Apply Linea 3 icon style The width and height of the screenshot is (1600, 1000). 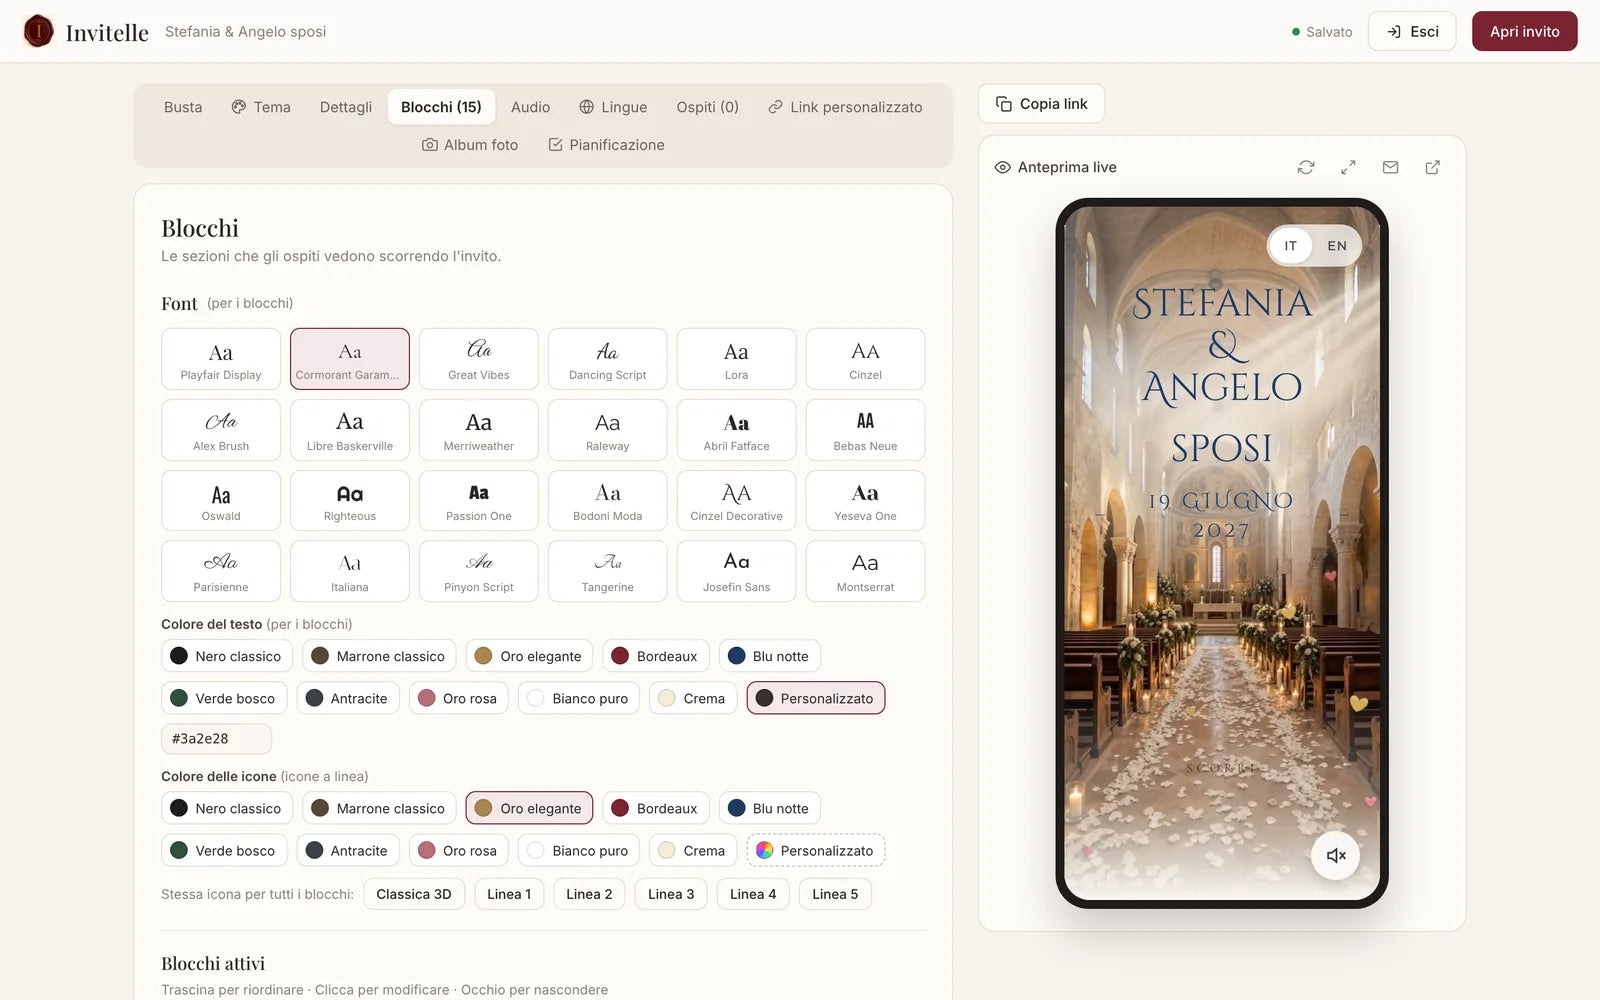(671, 894)
